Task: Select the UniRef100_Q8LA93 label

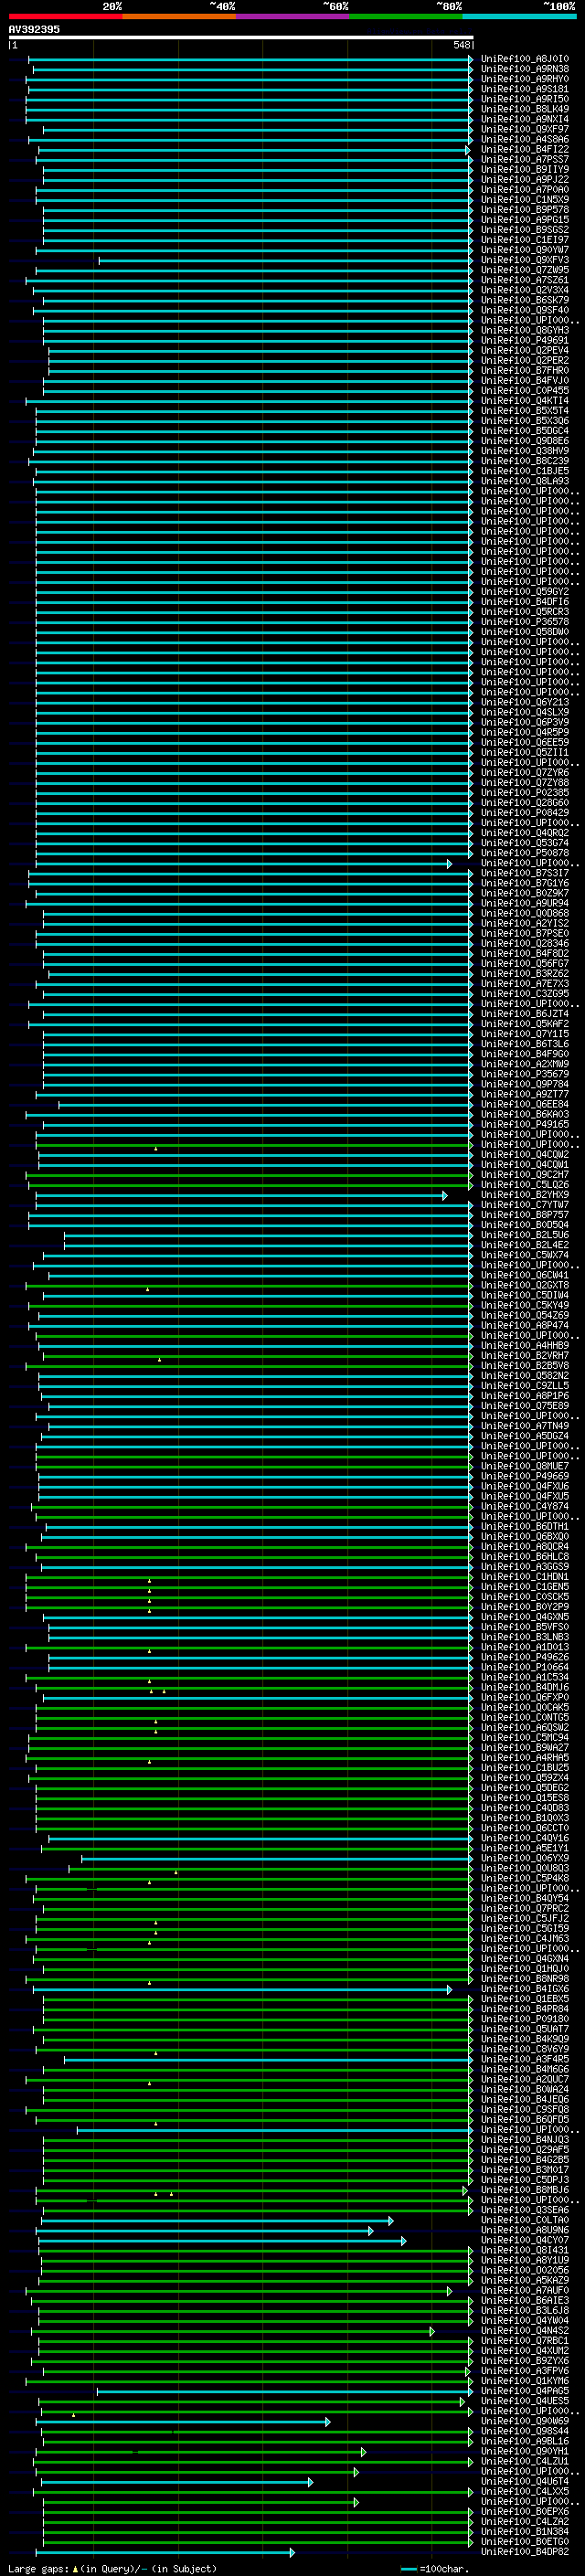Action: click(x=525, y=481)
